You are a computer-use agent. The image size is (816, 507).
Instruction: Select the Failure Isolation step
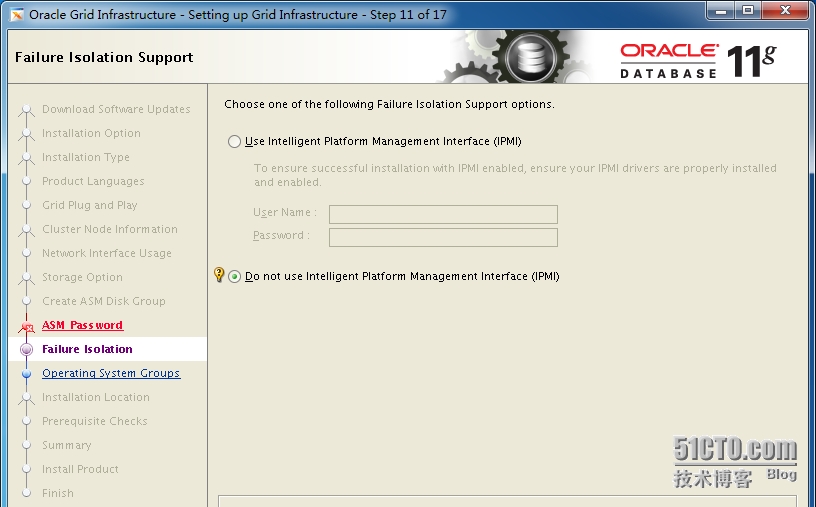pyautogui.click(x=87, y=349)
